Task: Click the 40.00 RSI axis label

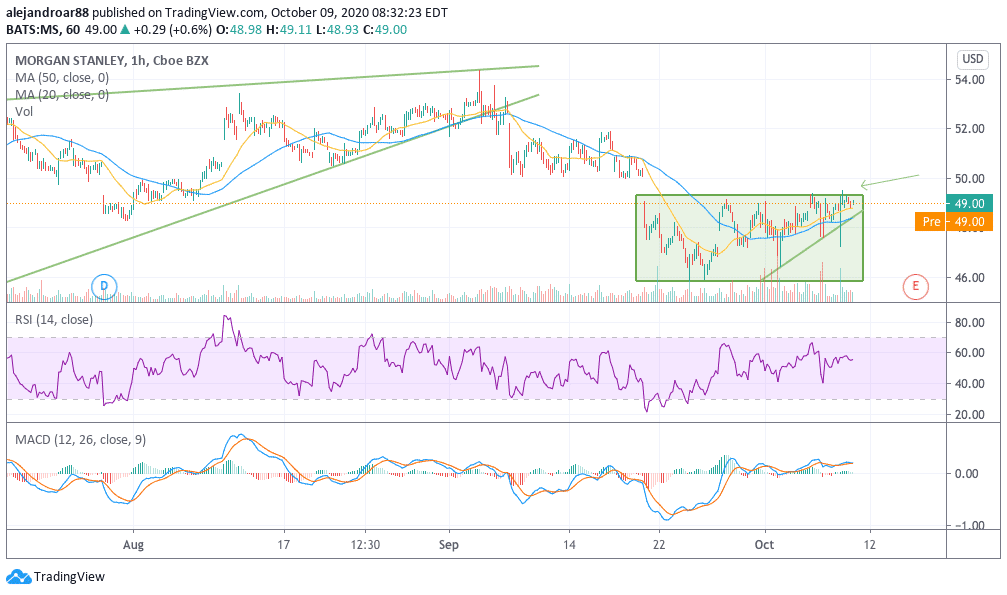Action: [x=969, y=384]
